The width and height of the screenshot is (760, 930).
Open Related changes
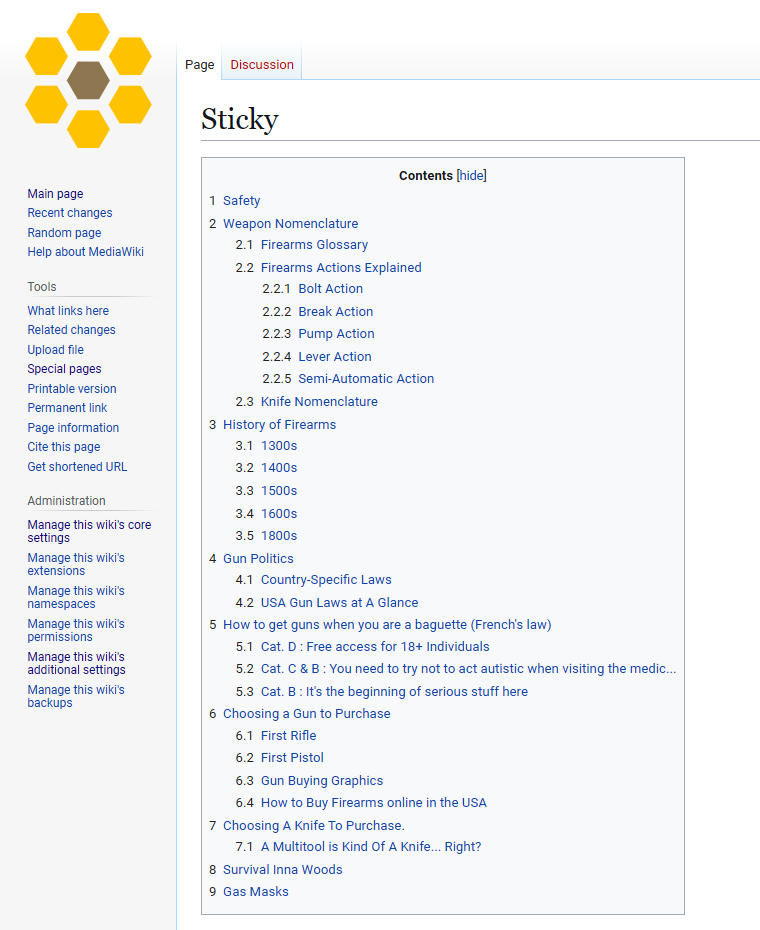(71, 330)
